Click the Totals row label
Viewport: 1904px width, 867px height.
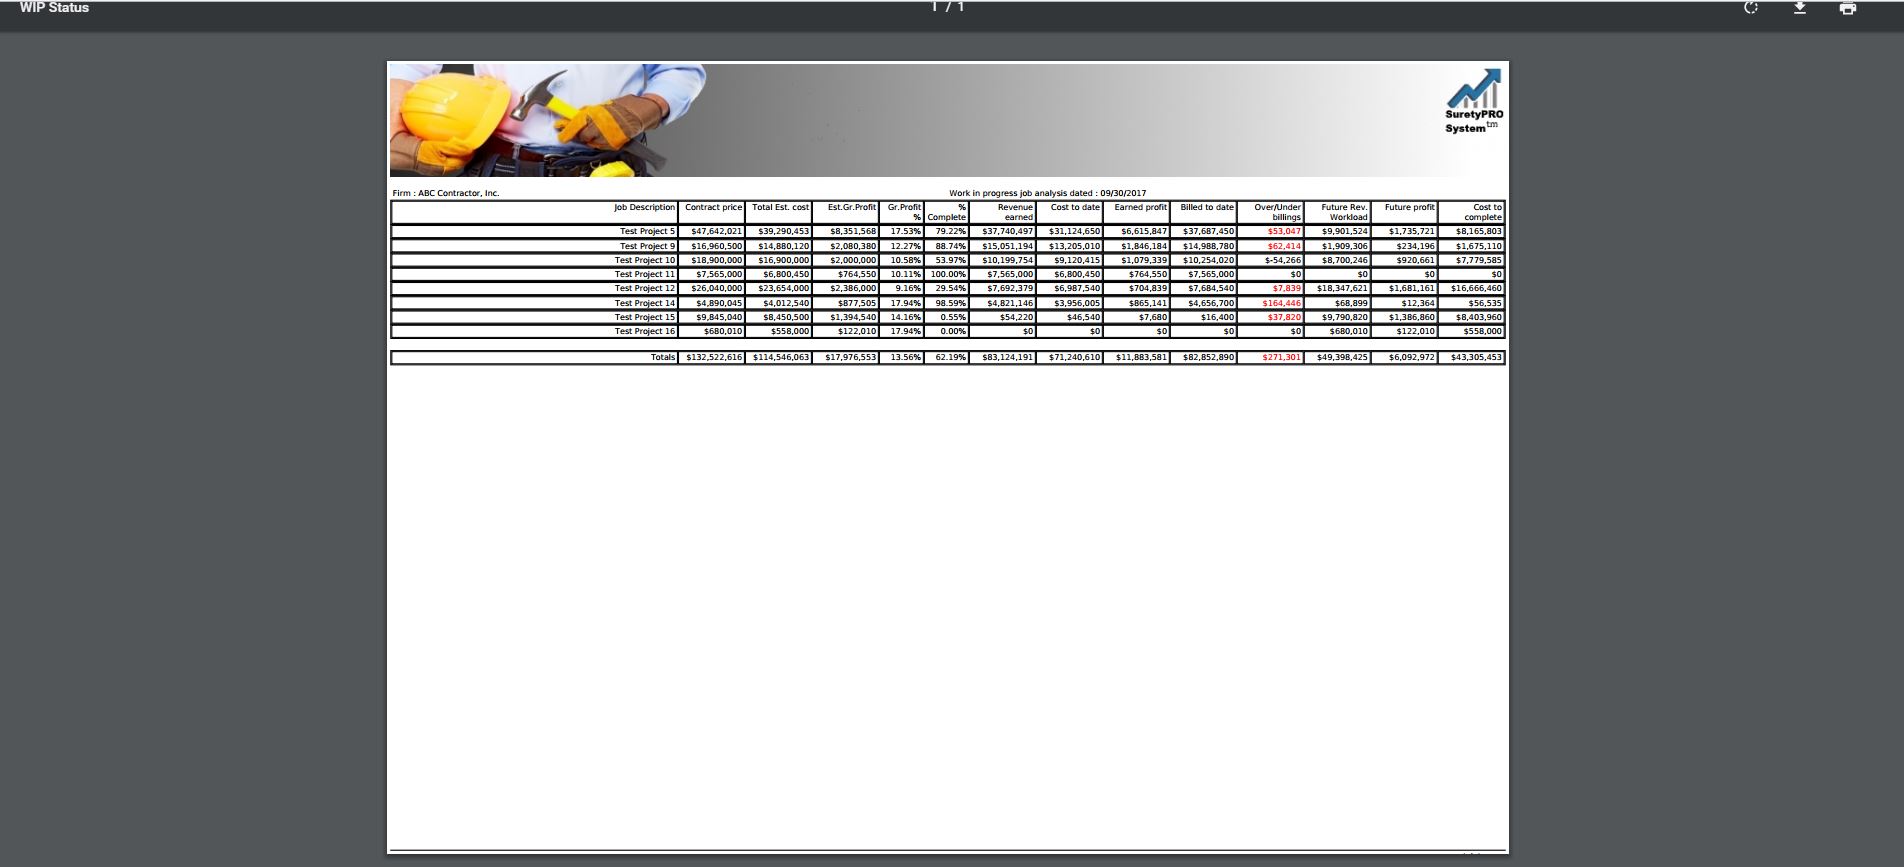(x=662, y=357)
